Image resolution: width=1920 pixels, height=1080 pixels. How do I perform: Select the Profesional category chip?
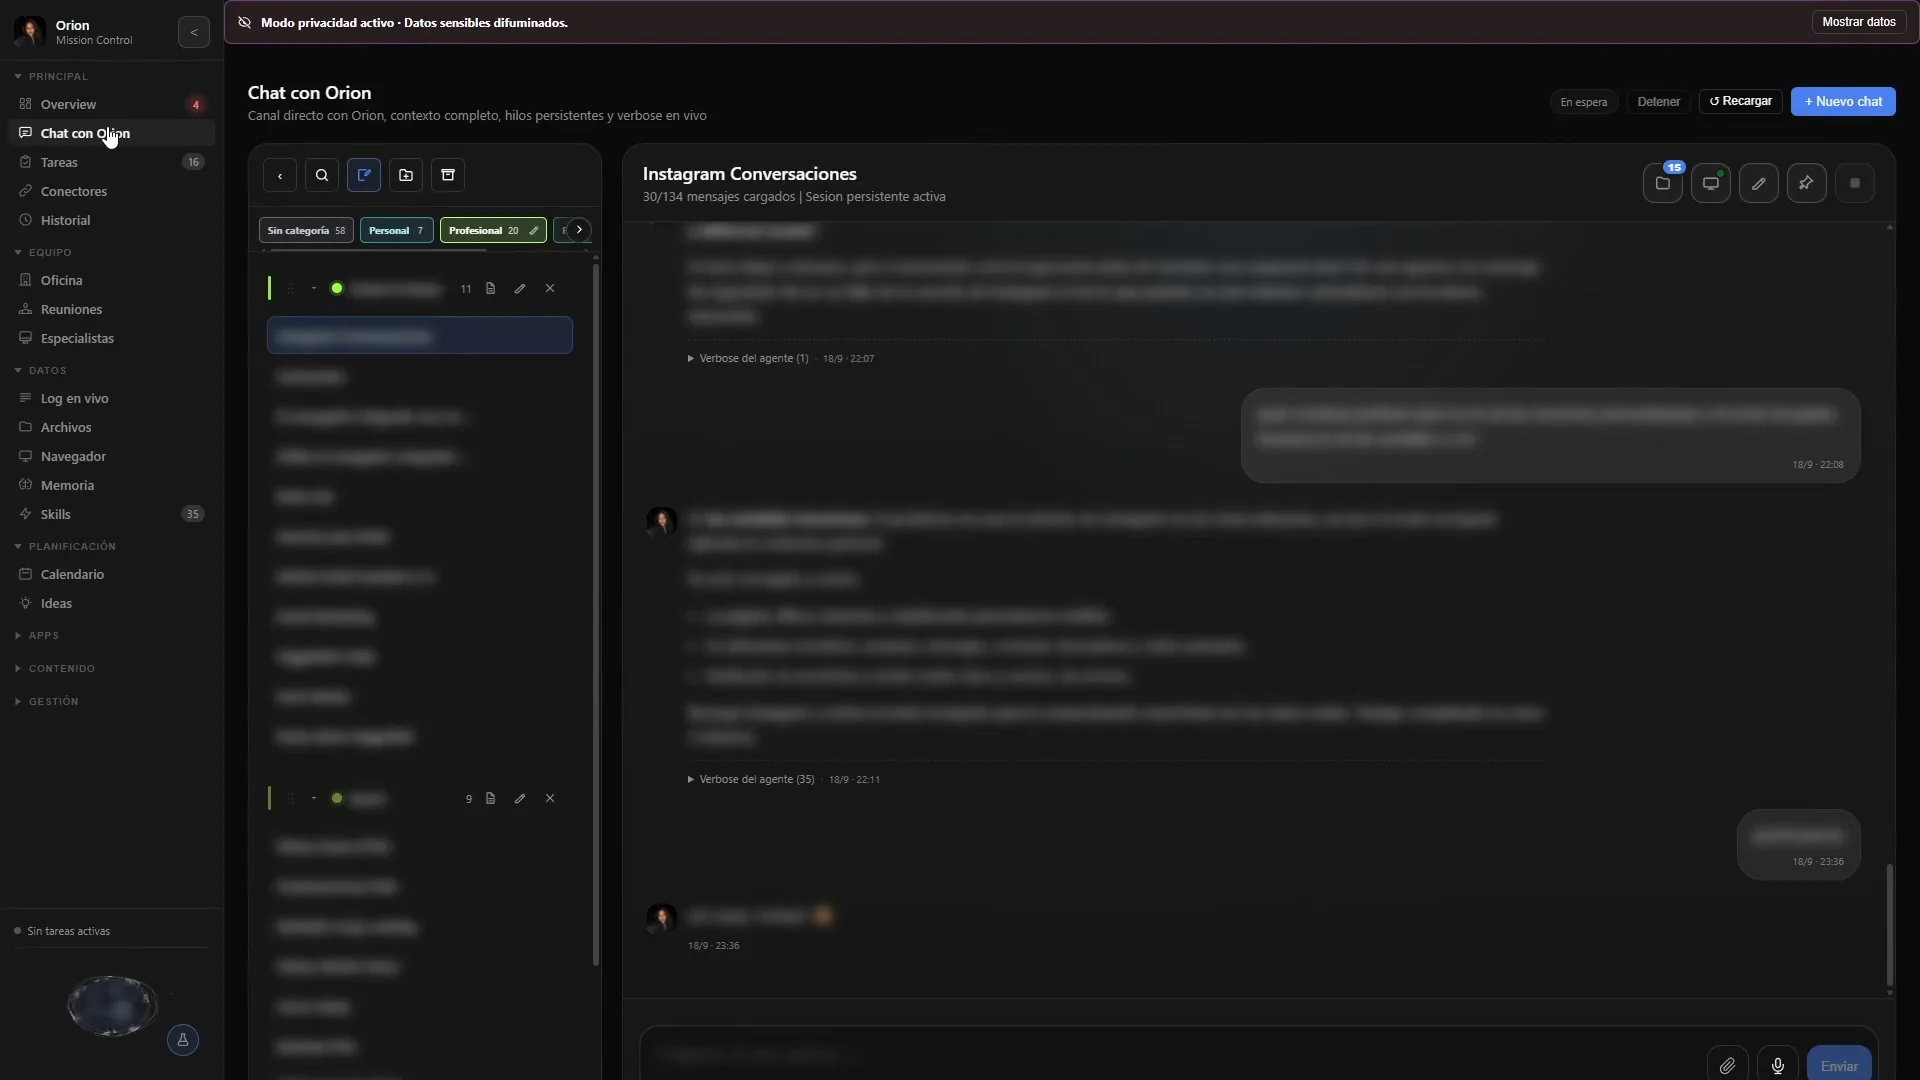[484, 230]
